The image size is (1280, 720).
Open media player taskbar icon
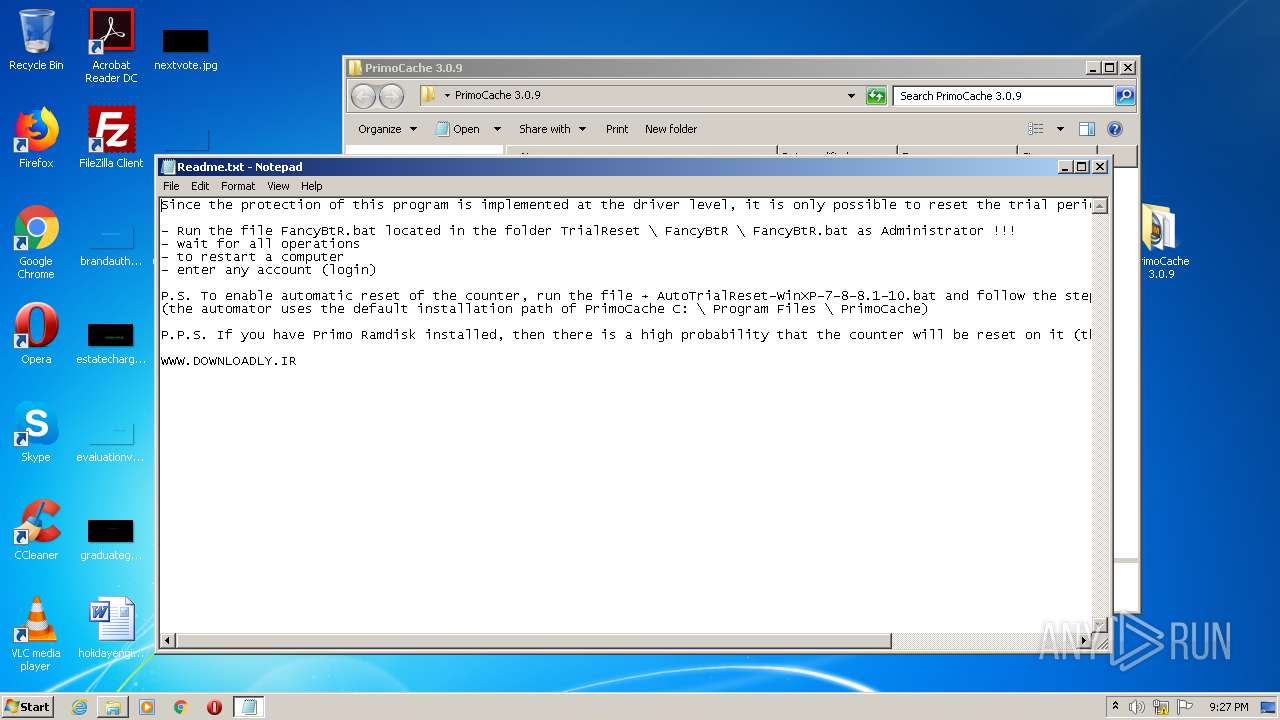(147, 707)
